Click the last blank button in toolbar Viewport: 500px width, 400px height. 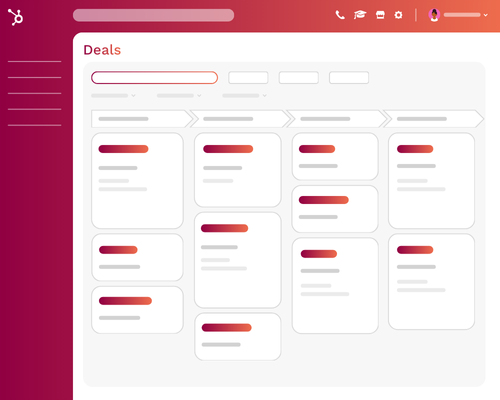tap(349, 77)
